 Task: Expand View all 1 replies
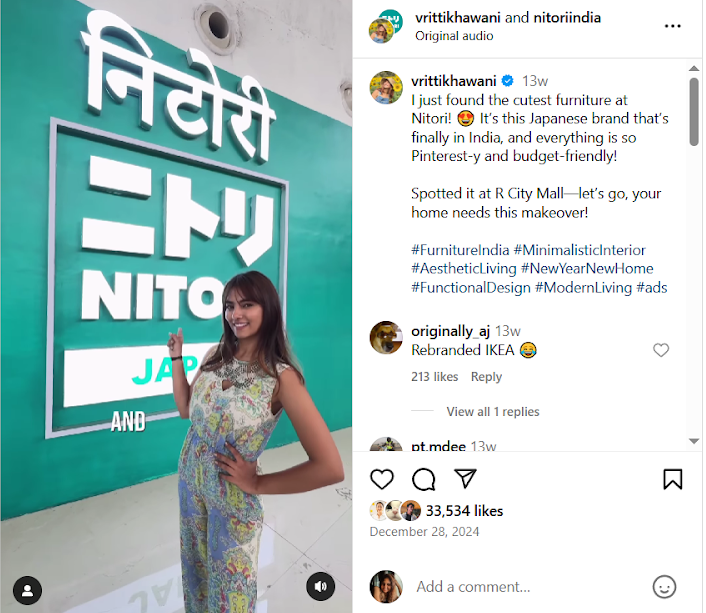click(x=493, y=412)
